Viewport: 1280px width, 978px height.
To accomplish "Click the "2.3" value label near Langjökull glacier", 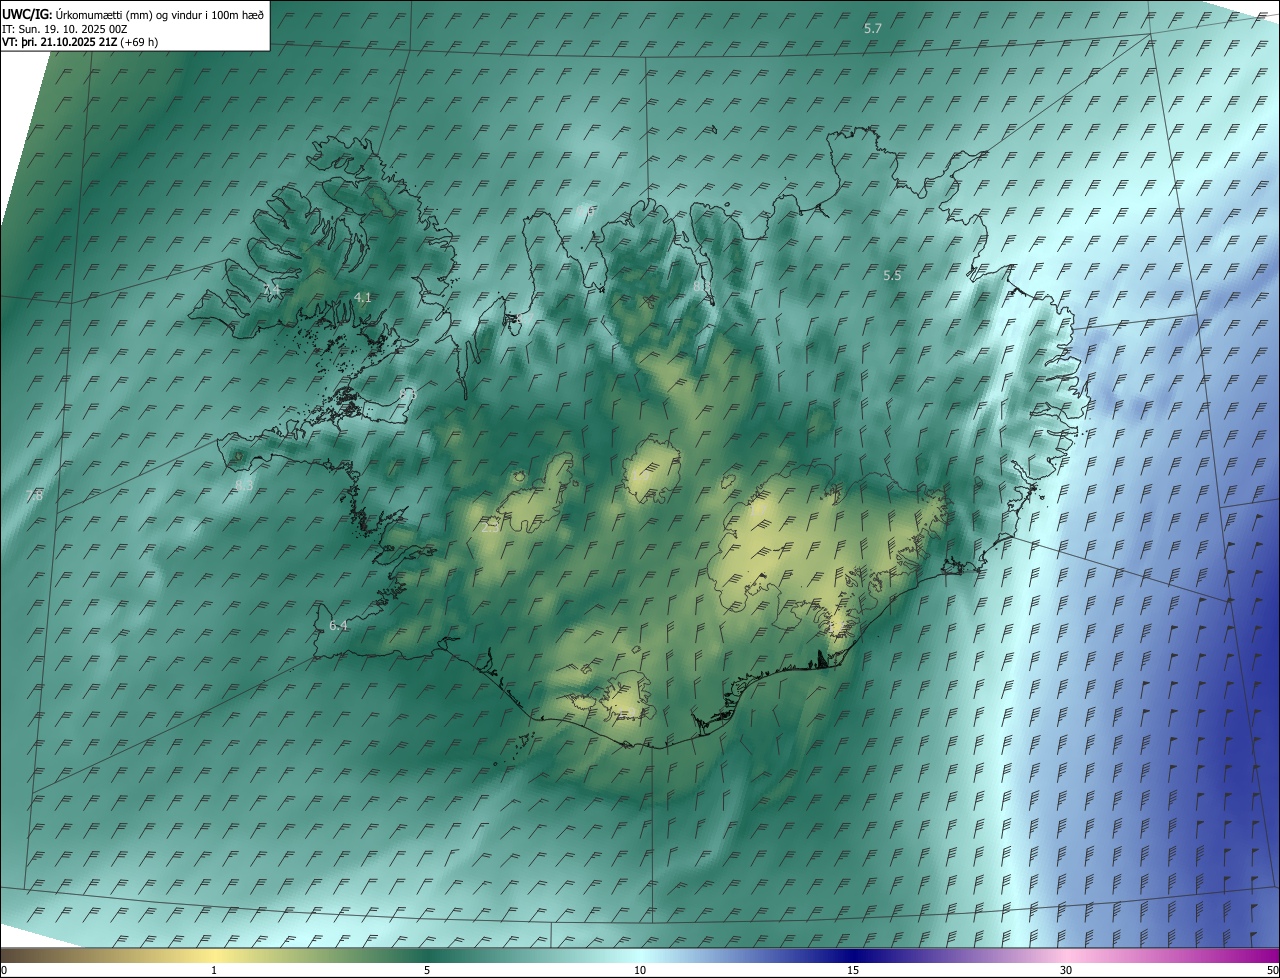I will (x=491, y=525).
